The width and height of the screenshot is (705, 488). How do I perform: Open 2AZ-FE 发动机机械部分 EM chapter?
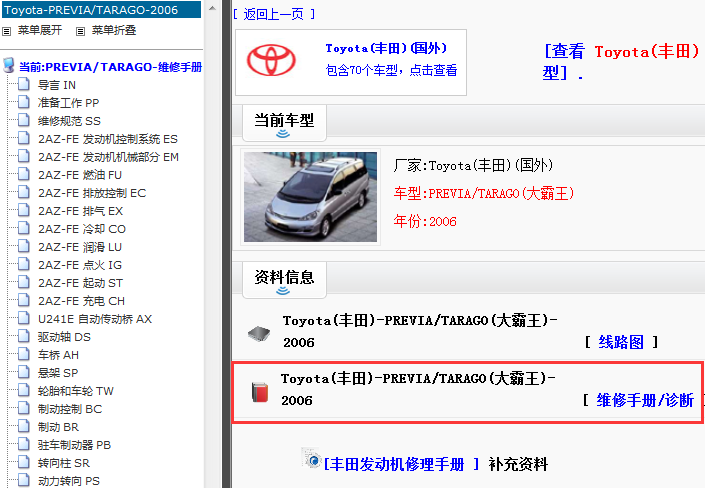click(x=108, y=157)
